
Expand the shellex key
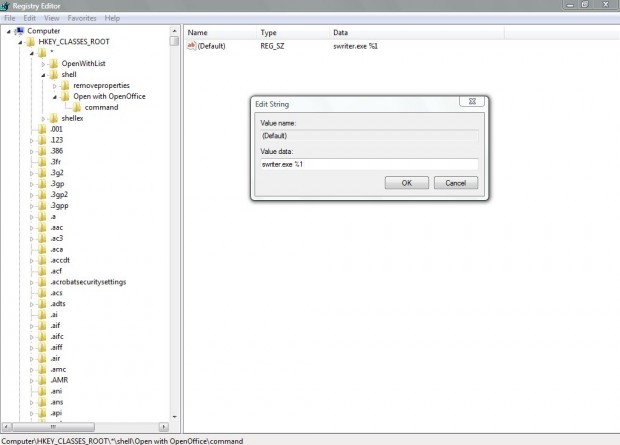coord(43,119)
